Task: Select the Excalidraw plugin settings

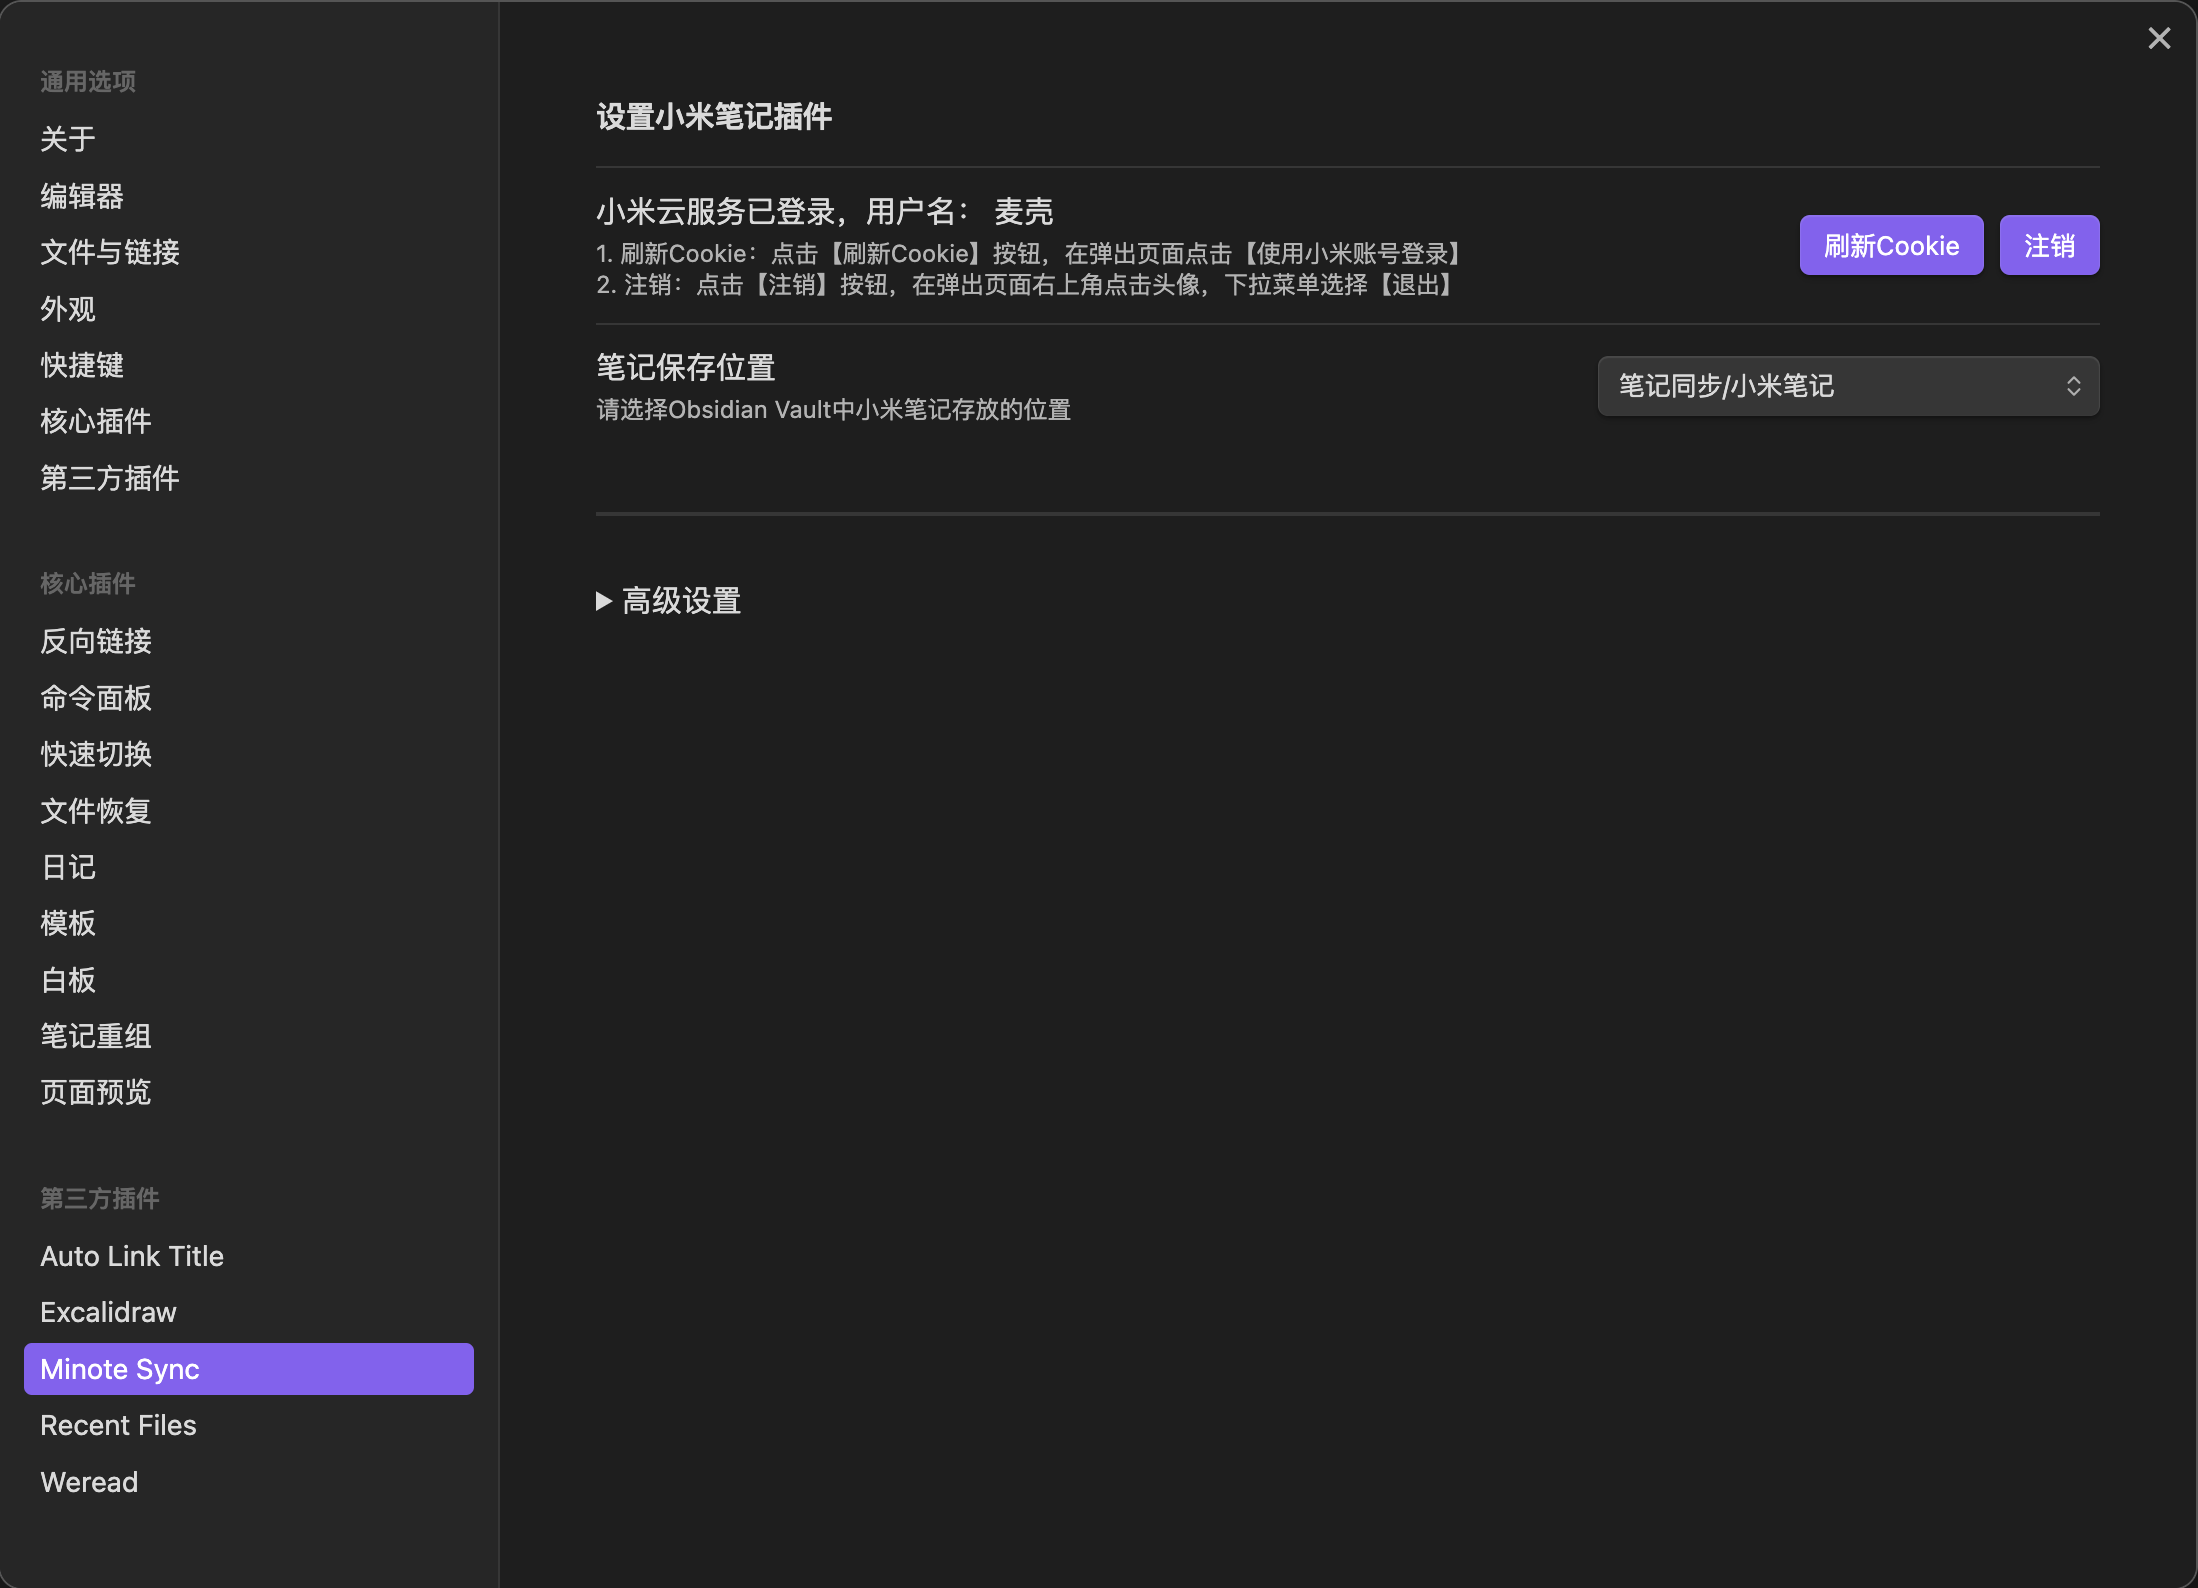Action: (x=108, y=1312)
